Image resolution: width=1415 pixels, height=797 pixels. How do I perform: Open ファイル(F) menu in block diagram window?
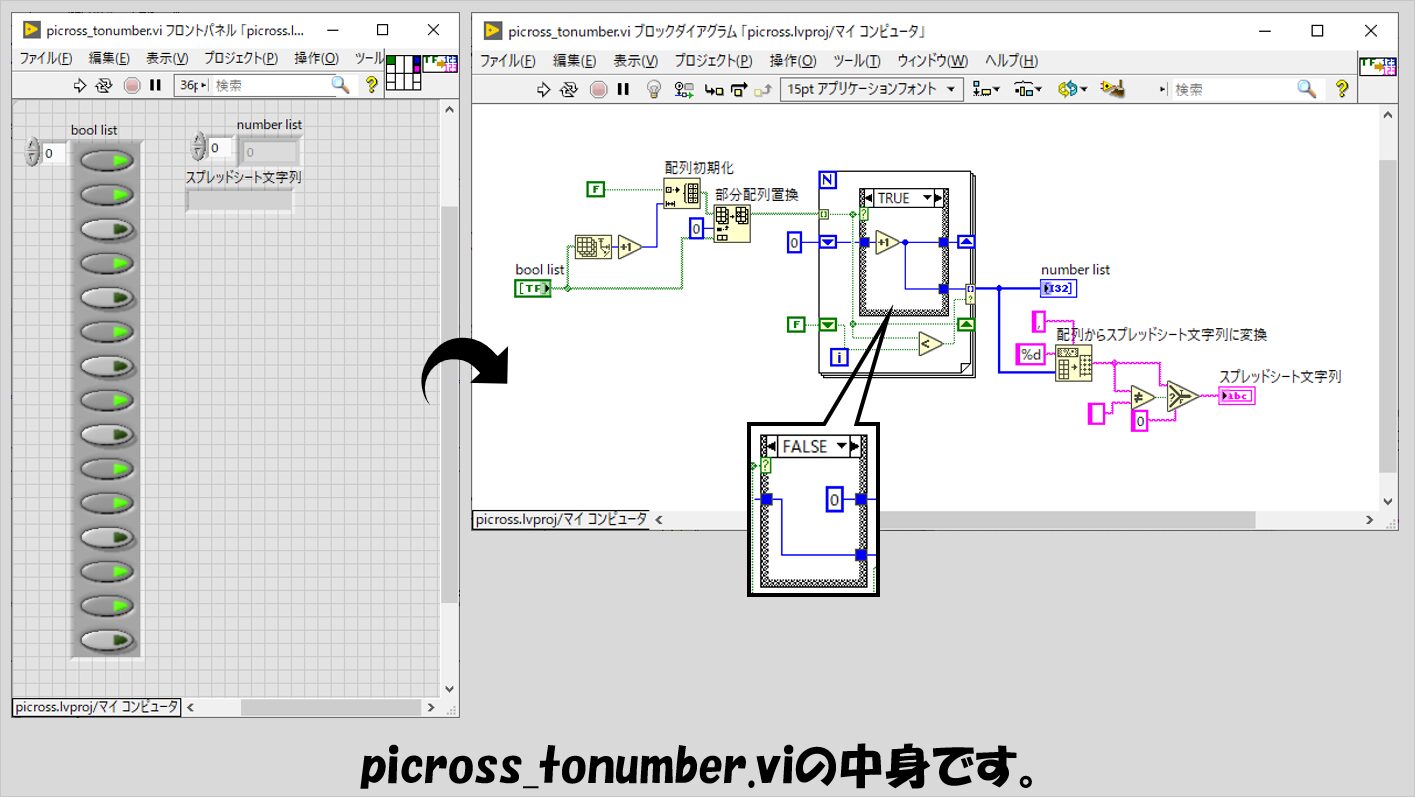(x=507, y=60)
